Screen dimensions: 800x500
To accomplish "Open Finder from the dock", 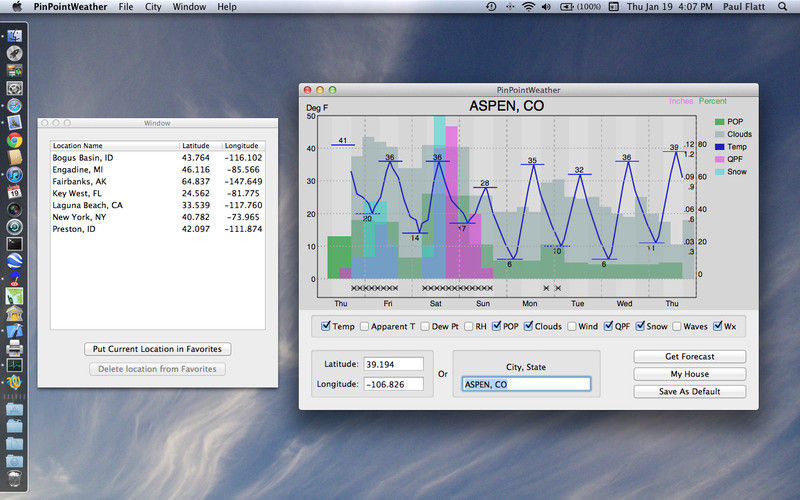I will pos(14,36).
